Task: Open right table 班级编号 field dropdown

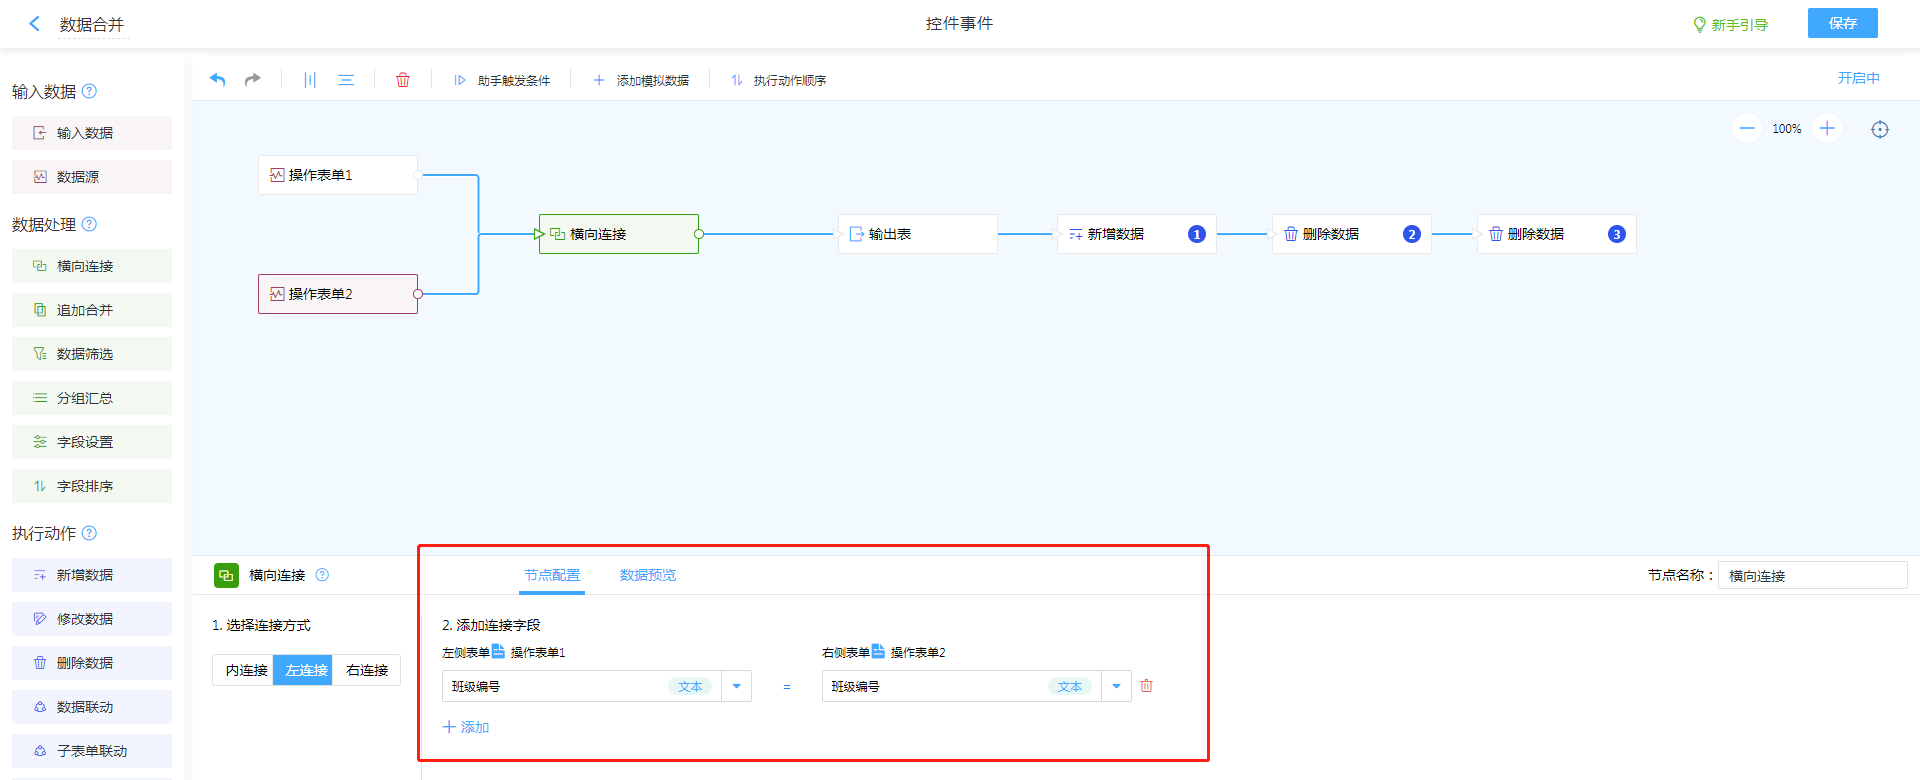Action: (1116, 686)
